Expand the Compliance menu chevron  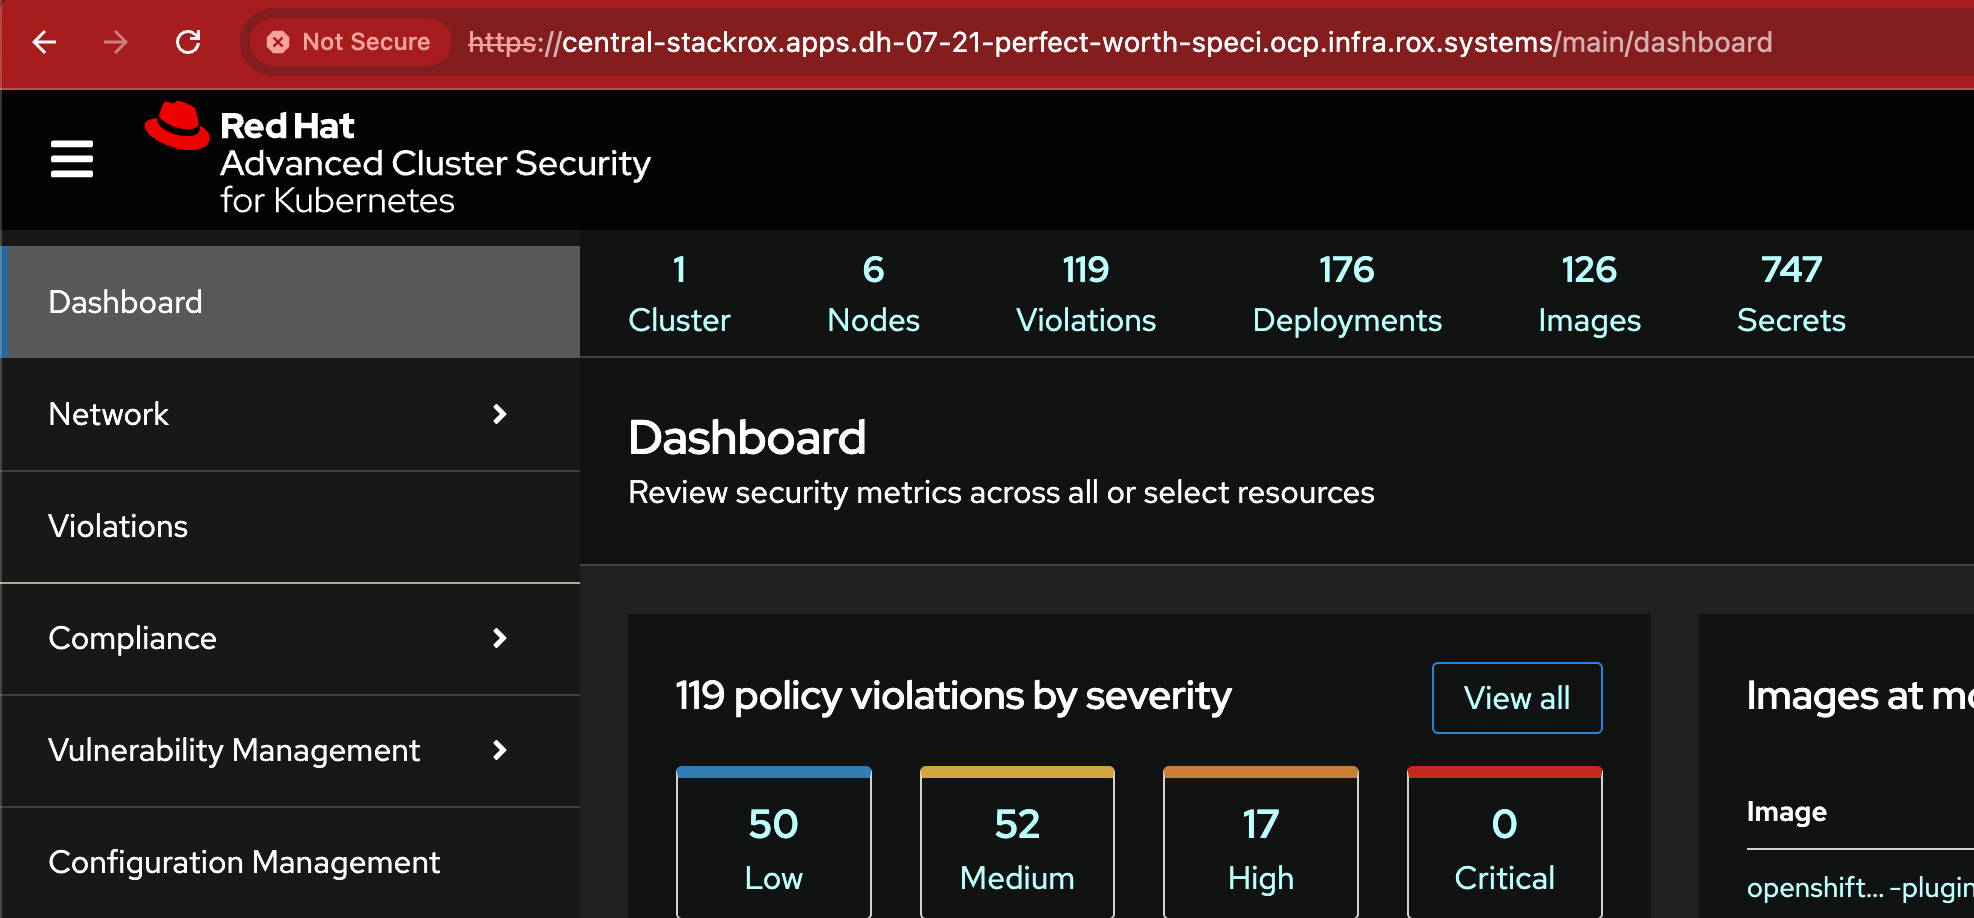point(500,638)
